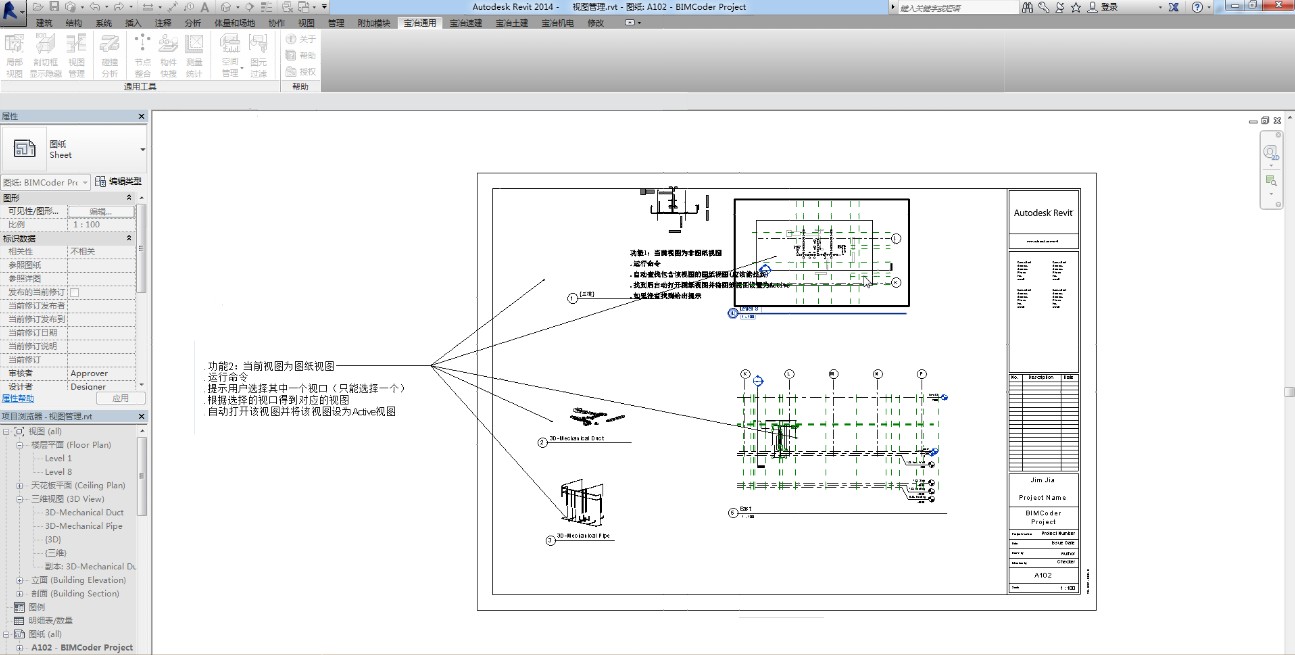The width and height of the screenshot is (1295, 655).
Task: Select the 测量统计 tool
Action: (x=194, y=54)
